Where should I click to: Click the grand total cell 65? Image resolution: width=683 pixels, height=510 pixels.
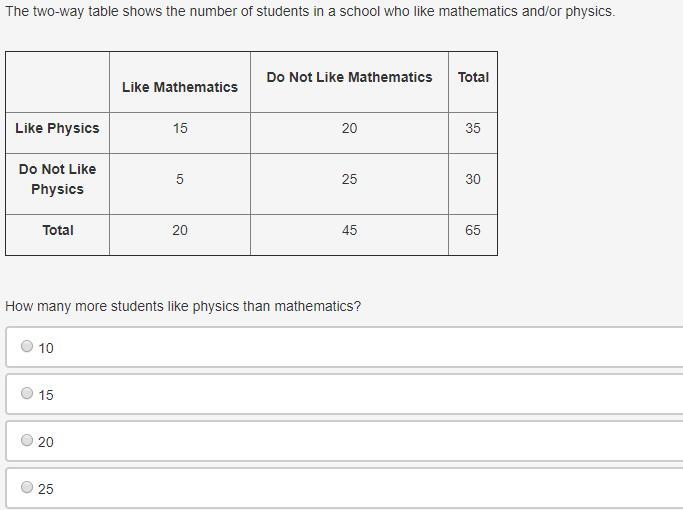(x=473, y=230)
